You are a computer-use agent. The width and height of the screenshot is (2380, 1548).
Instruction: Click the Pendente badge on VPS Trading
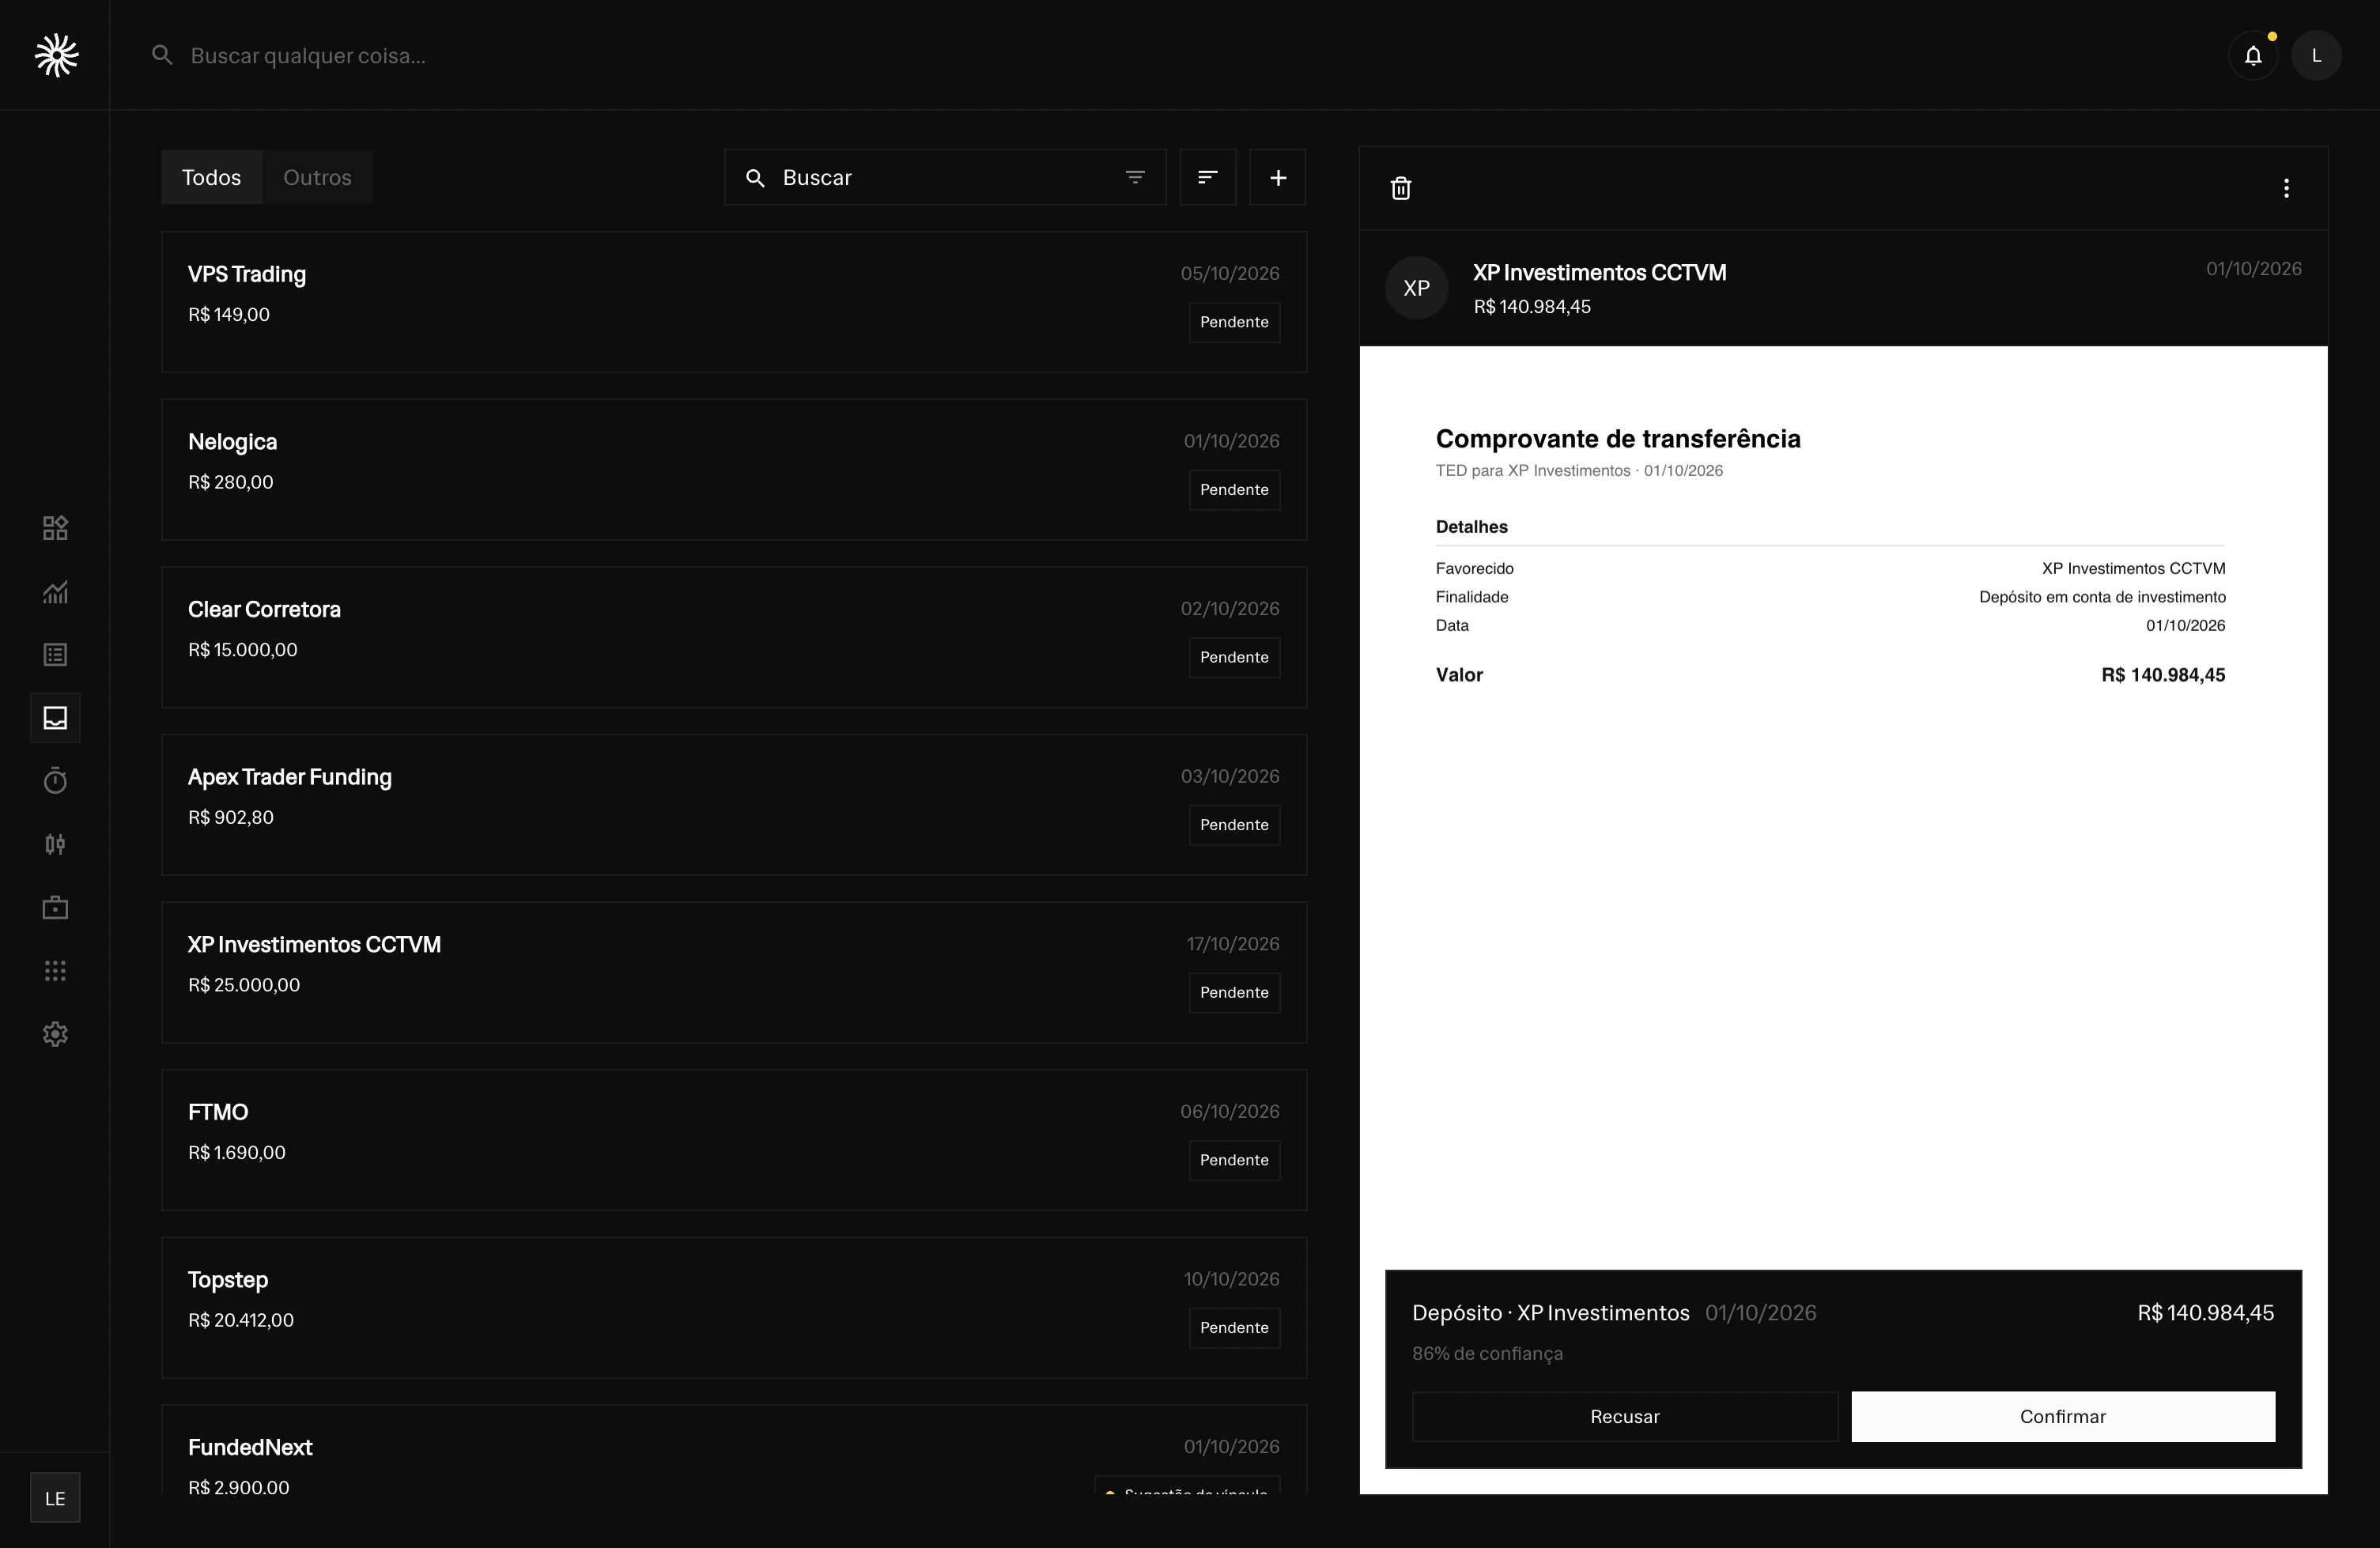[1234, 322]
